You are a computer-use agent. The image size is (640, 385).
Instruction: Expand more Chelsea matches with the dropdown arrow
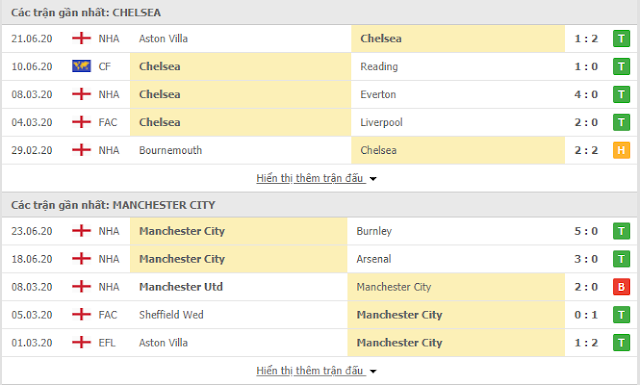373,179
